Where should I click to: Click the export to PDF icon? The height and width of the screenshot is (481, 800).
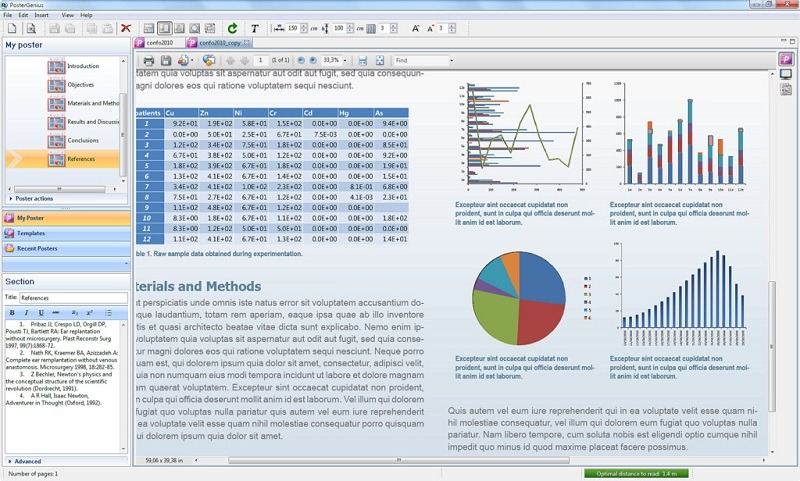tap(183, 61)
